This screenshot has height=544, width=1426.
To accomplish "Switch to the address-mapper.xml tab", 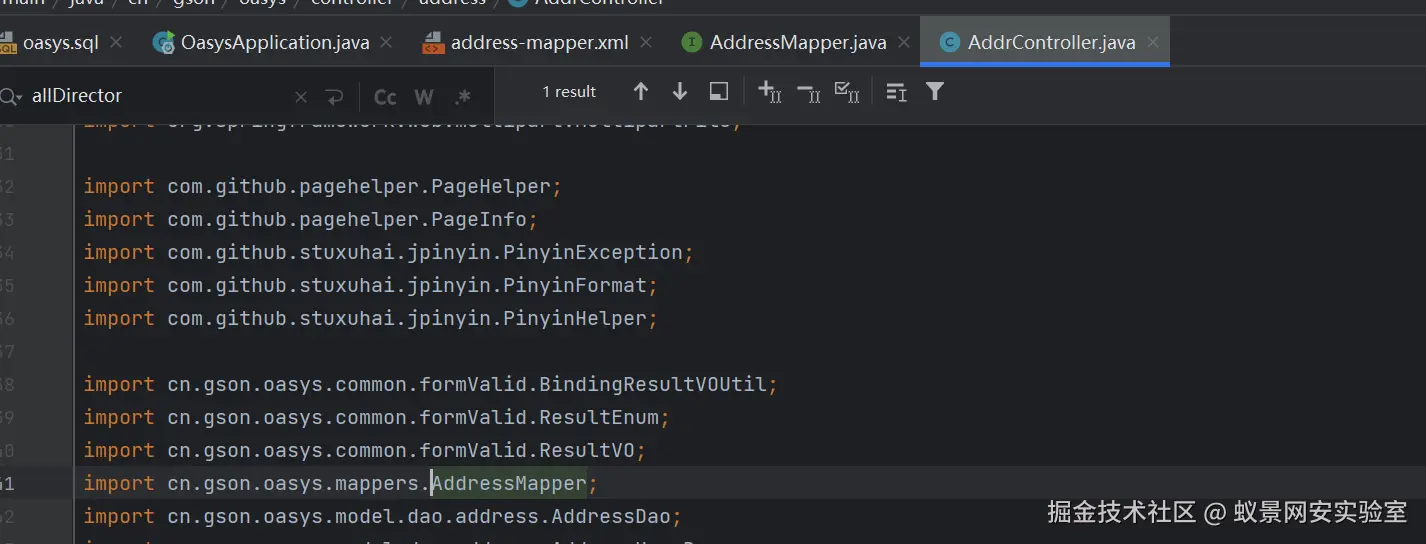I will click(x=539, y=42).
